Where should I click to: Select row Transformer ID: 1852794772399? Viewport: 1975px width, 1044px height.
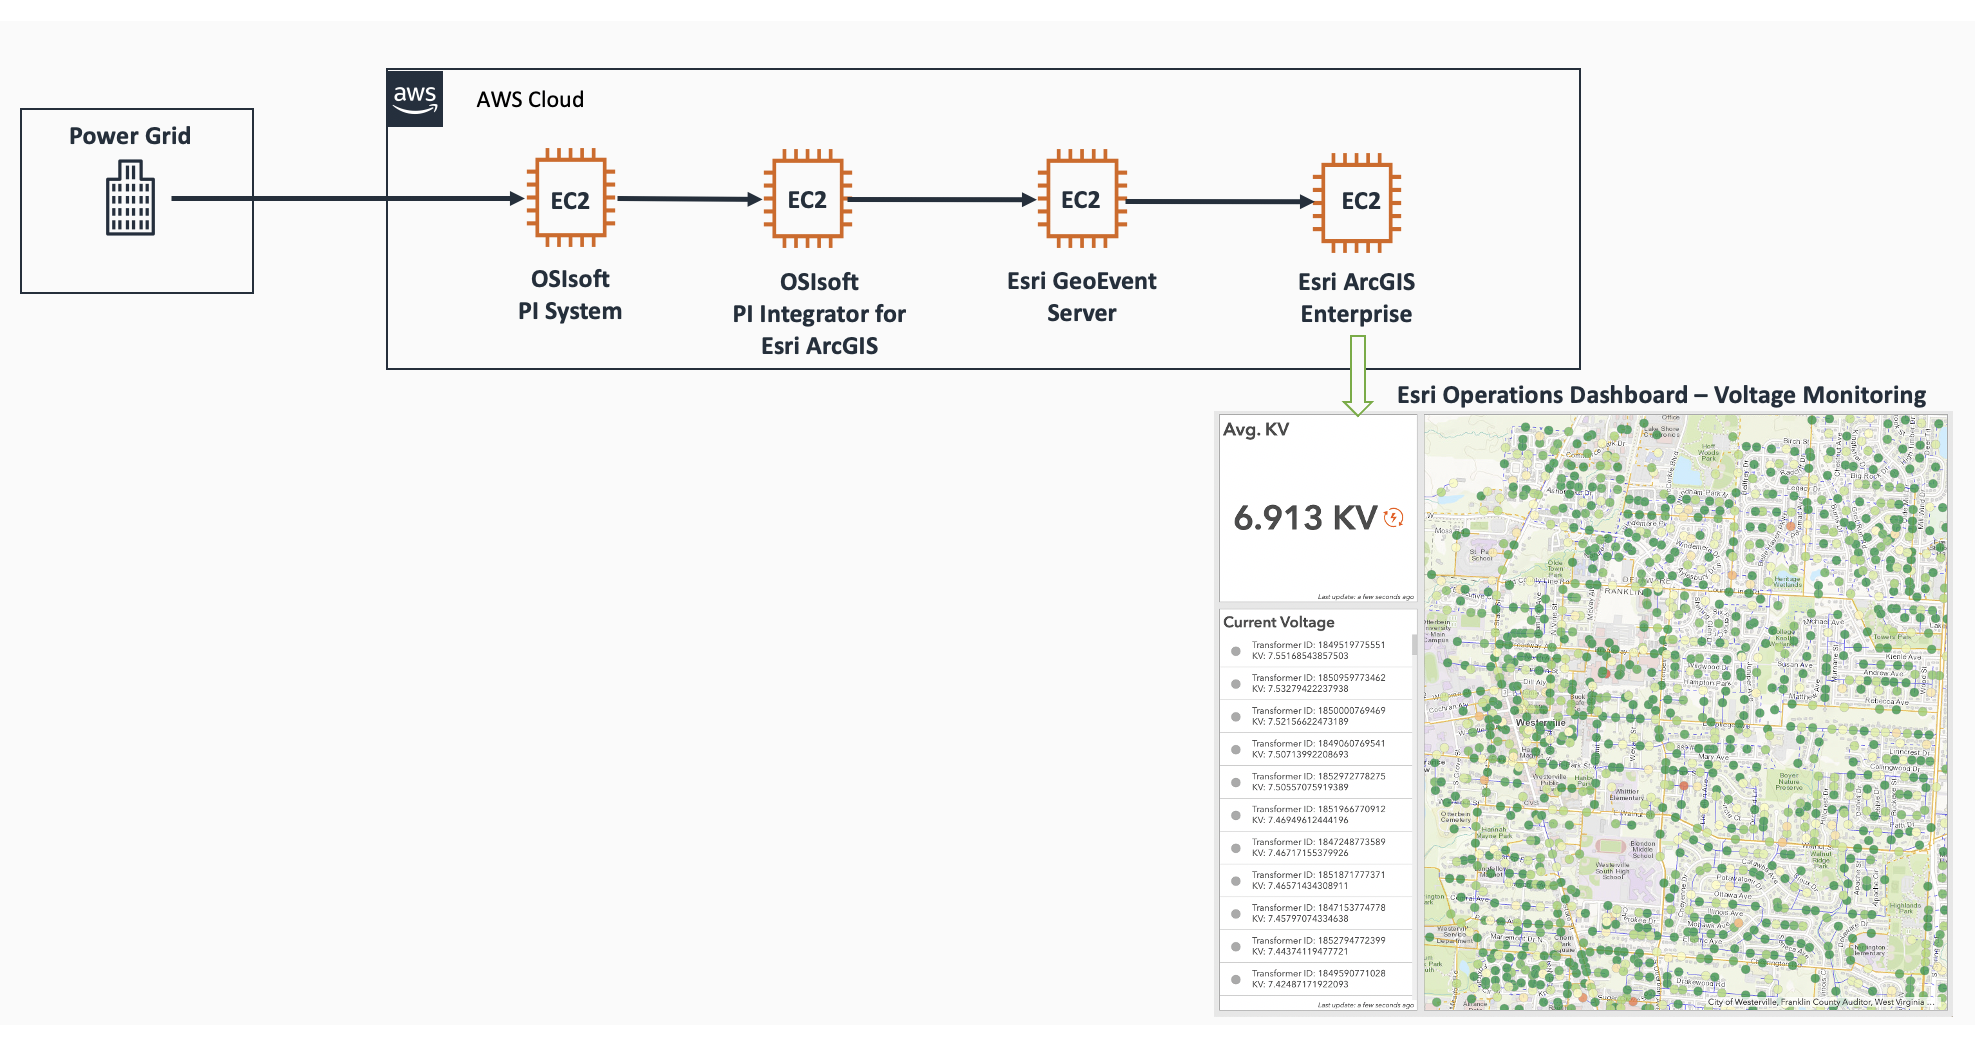1316,946
